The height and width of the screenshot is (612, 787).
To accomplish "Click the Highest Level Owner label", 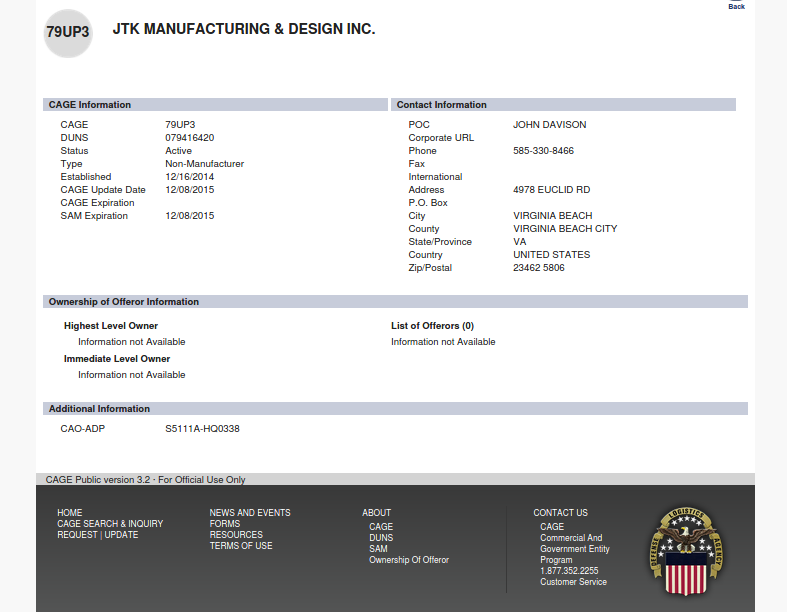I will tap(111, 326).
